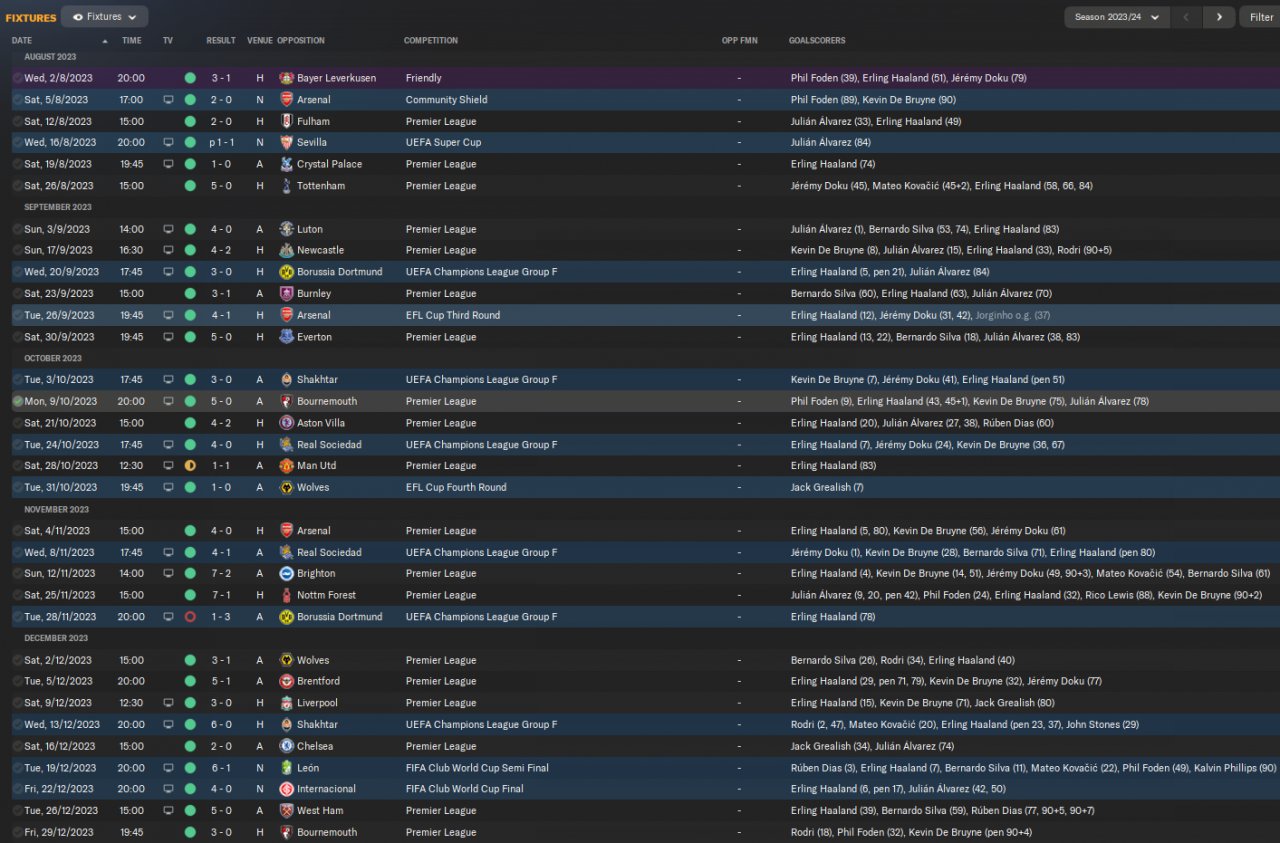Open the Tottenham opposition name link
The width and height of the screenshot is (1280, 843).
[x=321, y=186]
